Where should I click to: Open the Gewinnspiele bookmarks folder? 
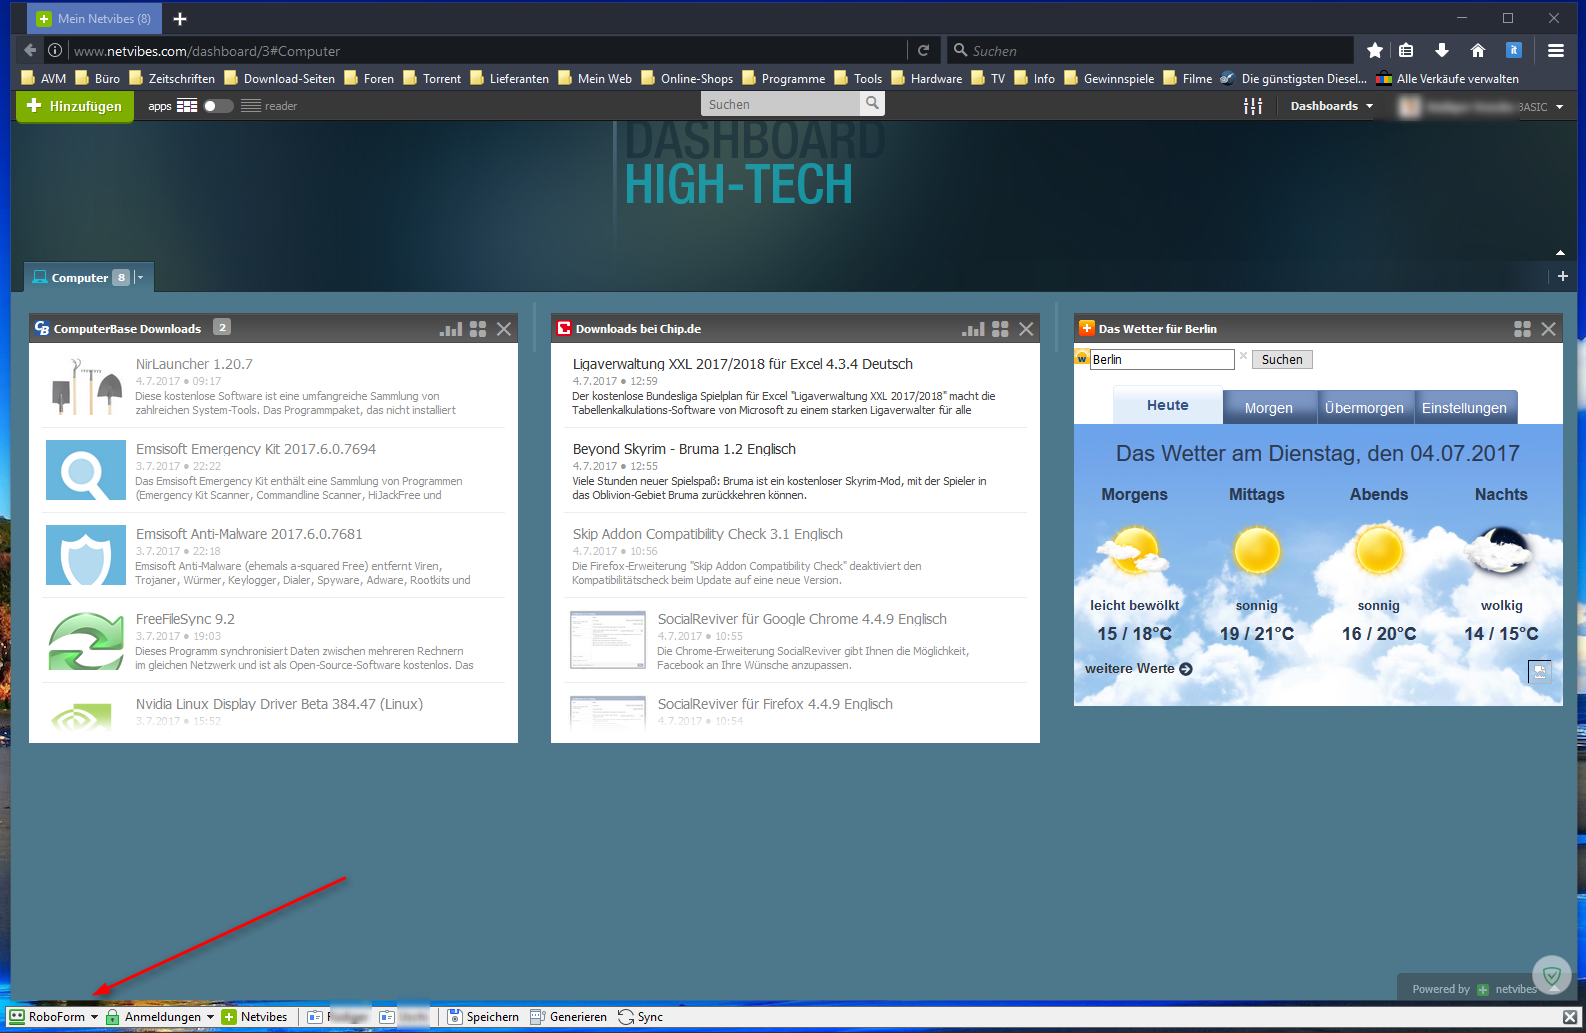(1109, 78)
